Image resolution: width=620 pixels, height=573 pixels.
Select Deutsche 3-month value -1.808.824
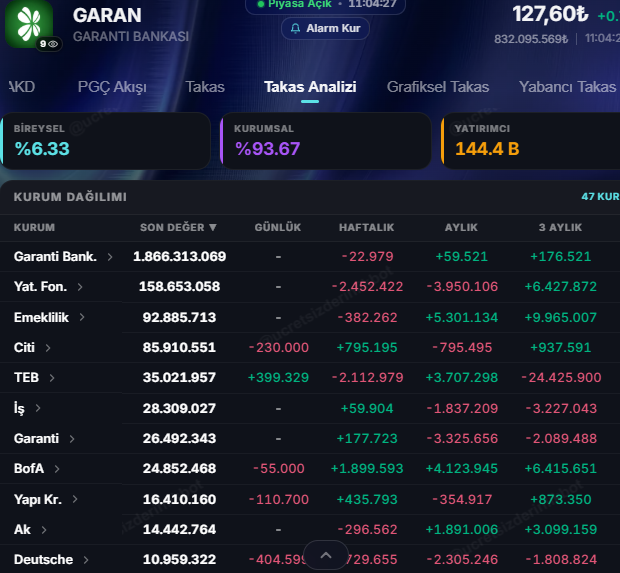coord(561,560)
